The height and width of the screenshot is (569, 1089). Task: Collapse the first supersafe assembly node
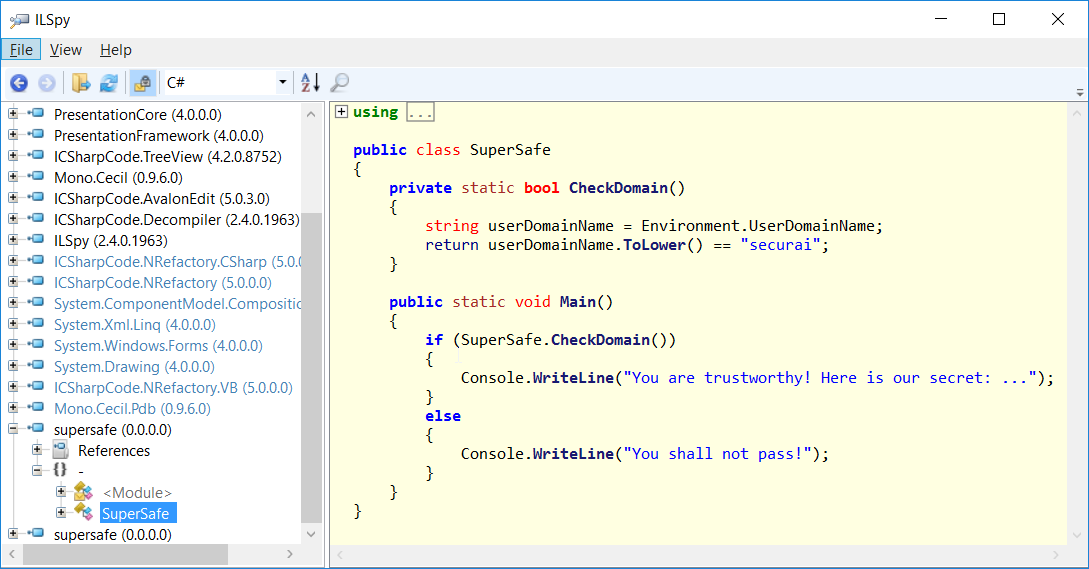(13, 429)
